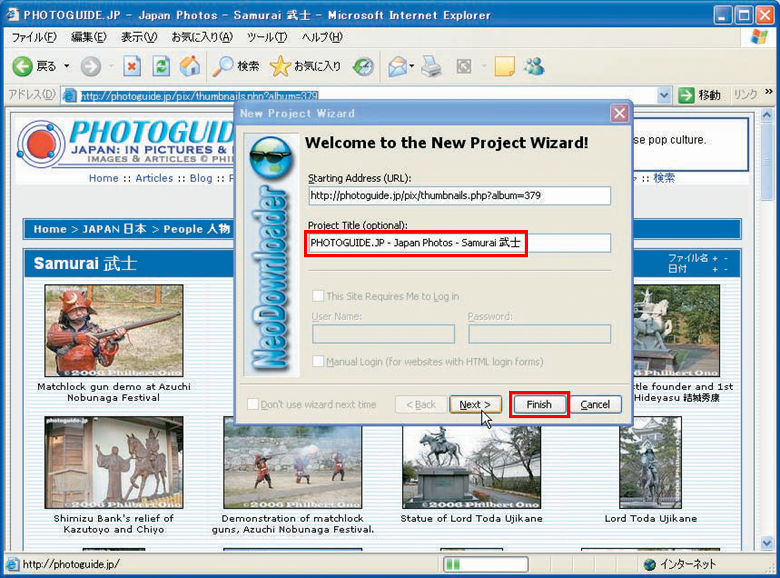Open the History clock icon
The image size is (780, 578).
[x=363, y=67]
